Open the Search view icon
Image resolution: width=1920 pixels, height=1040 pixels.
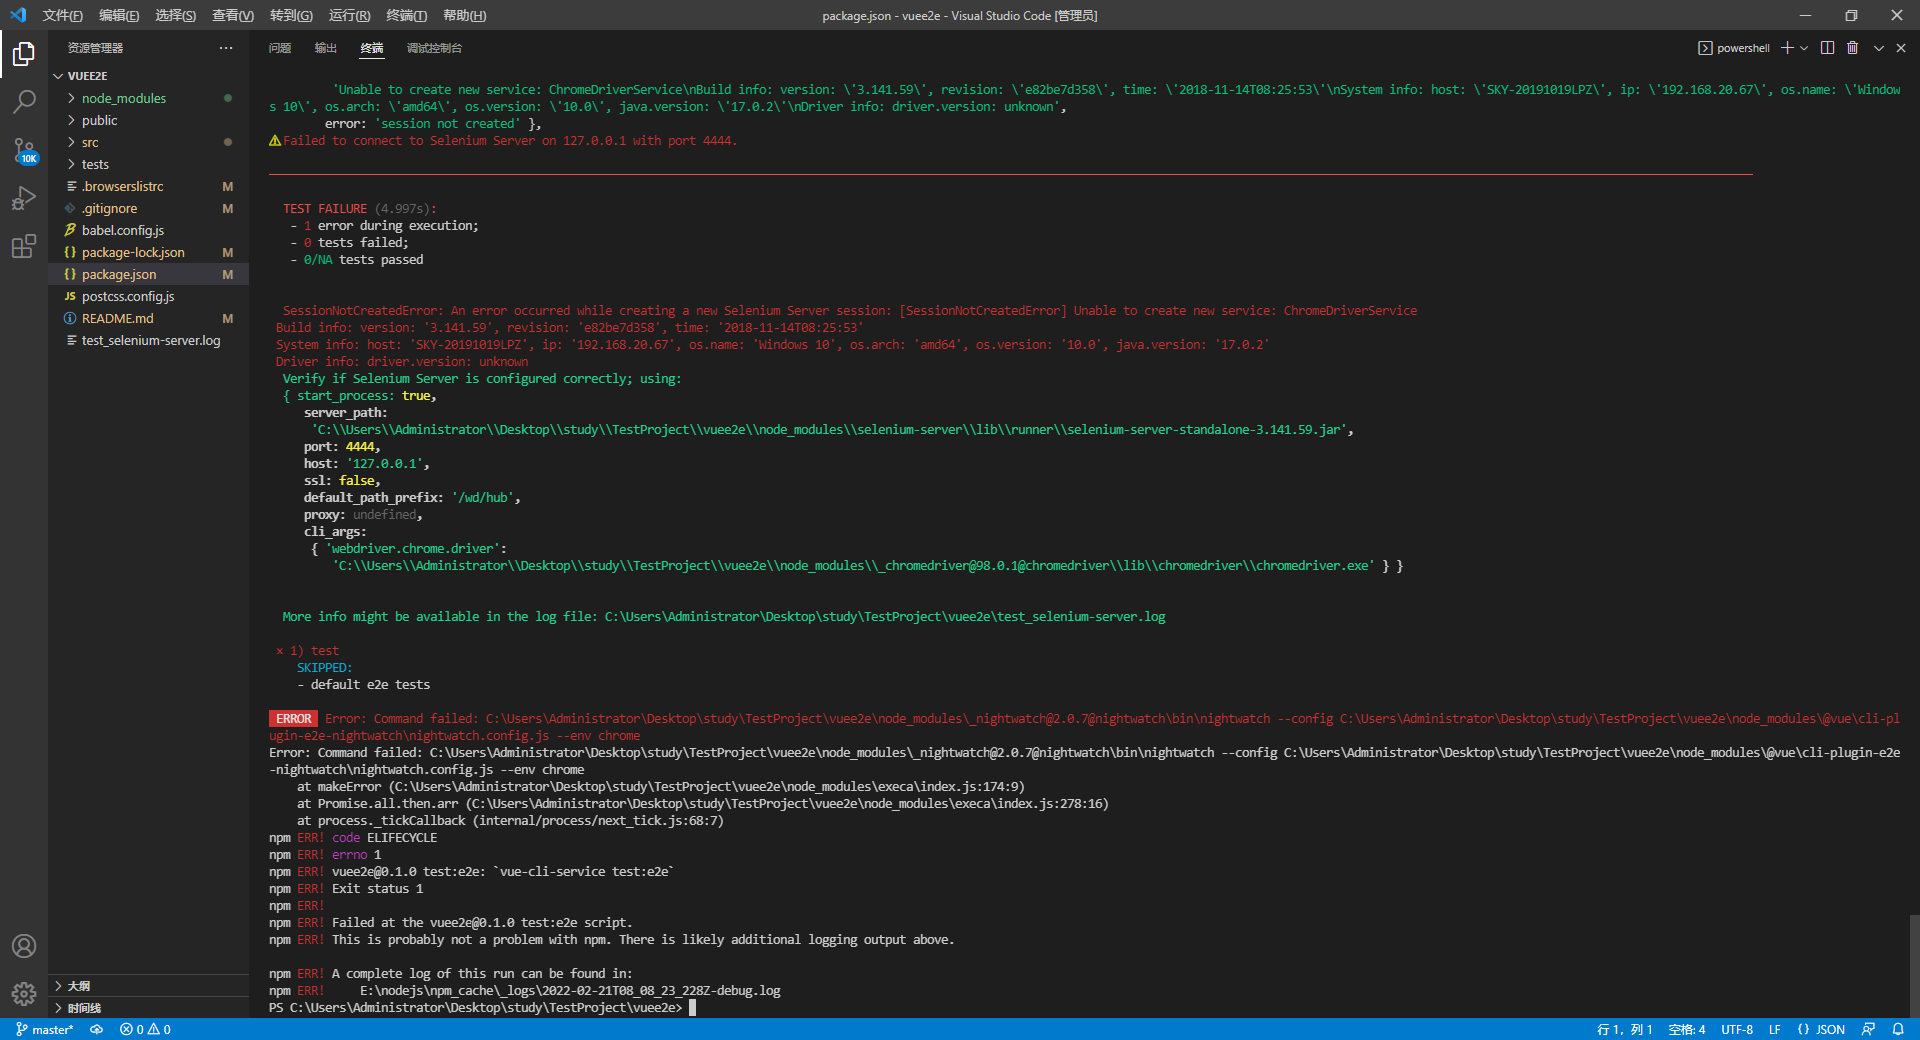coord(24,101)
